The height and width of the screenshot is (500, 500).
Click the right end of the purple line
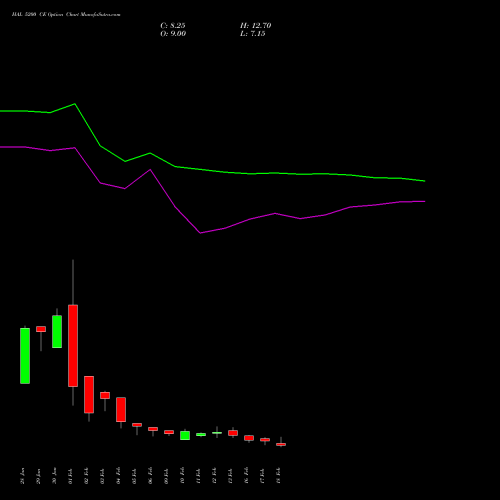pos(425,201)
